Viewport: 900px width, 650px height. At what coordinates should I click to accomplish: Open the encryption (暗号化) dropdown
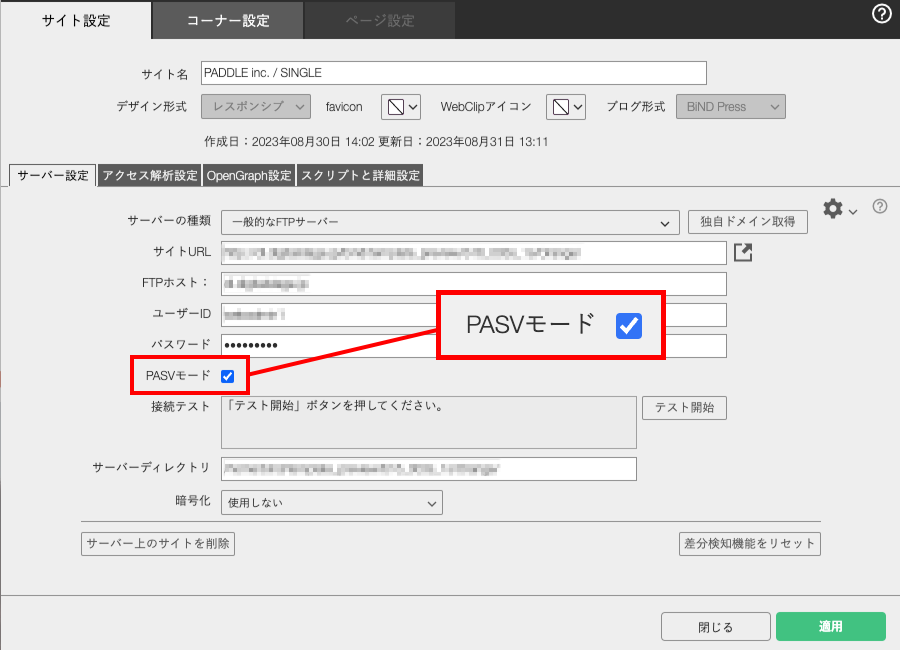(x=331, y=502)
